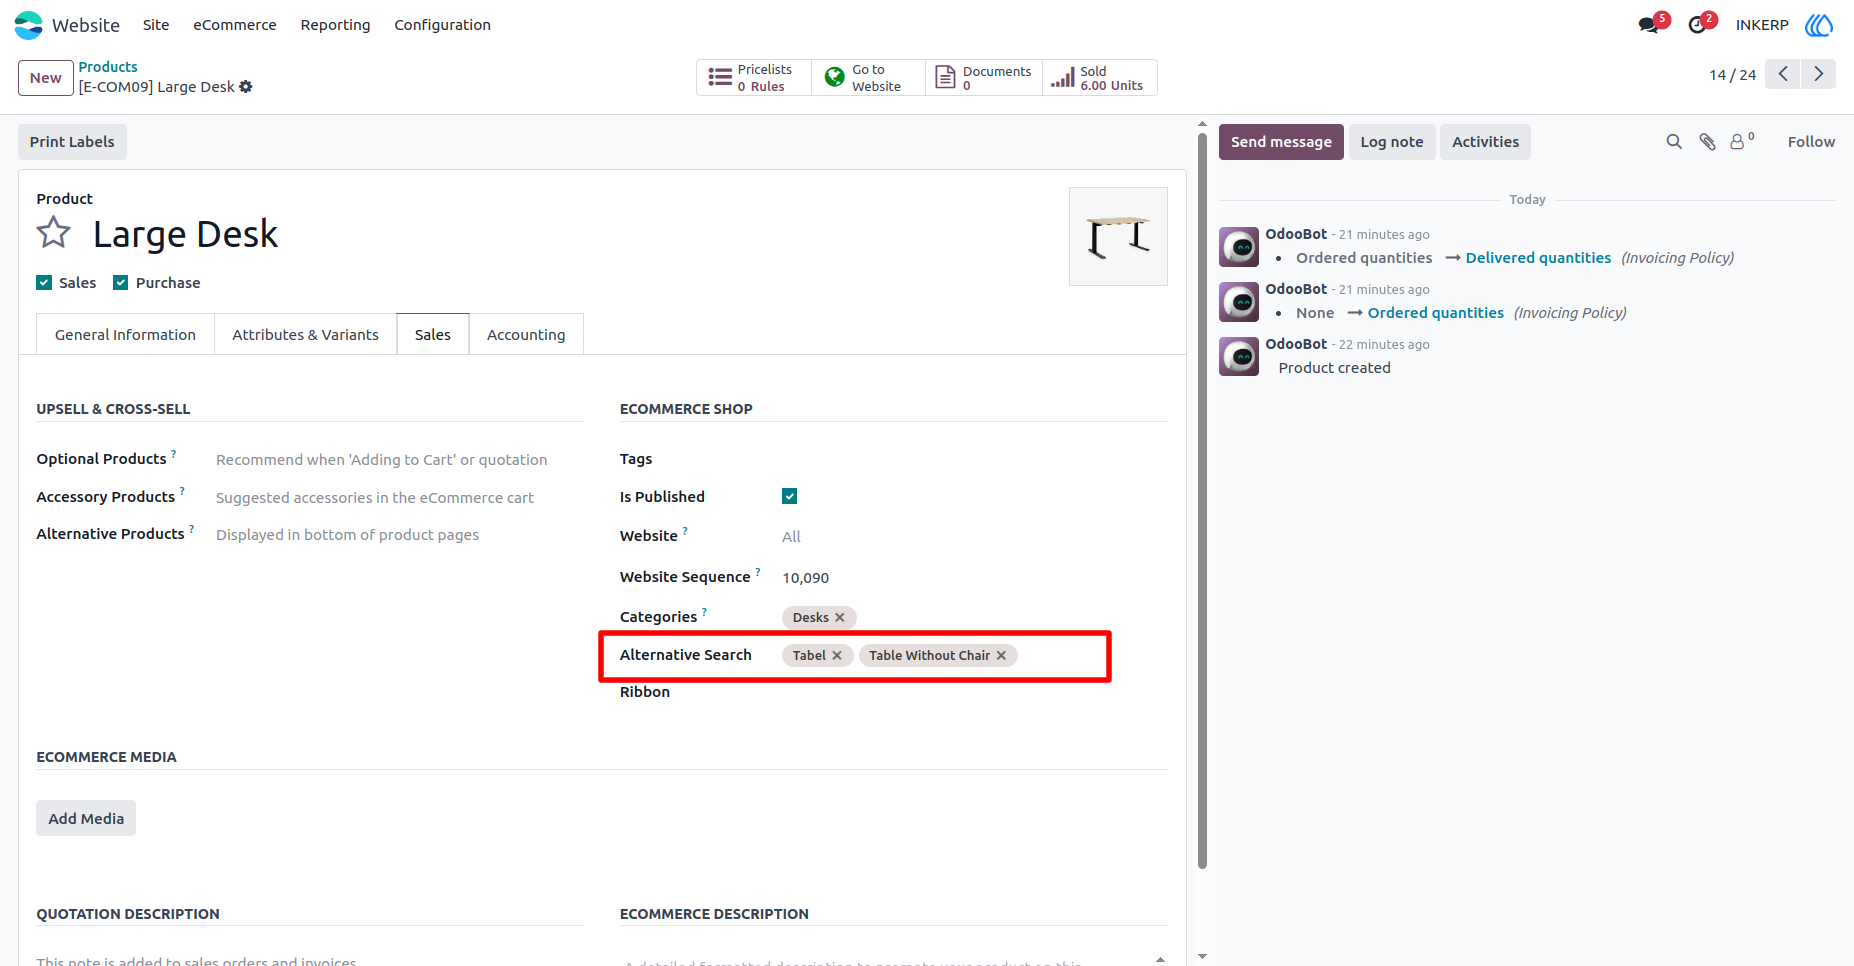The height and width of the screenshot is (966, 1854).
Task: Open the activities clock icon
Action: (x=1697, y=25)
